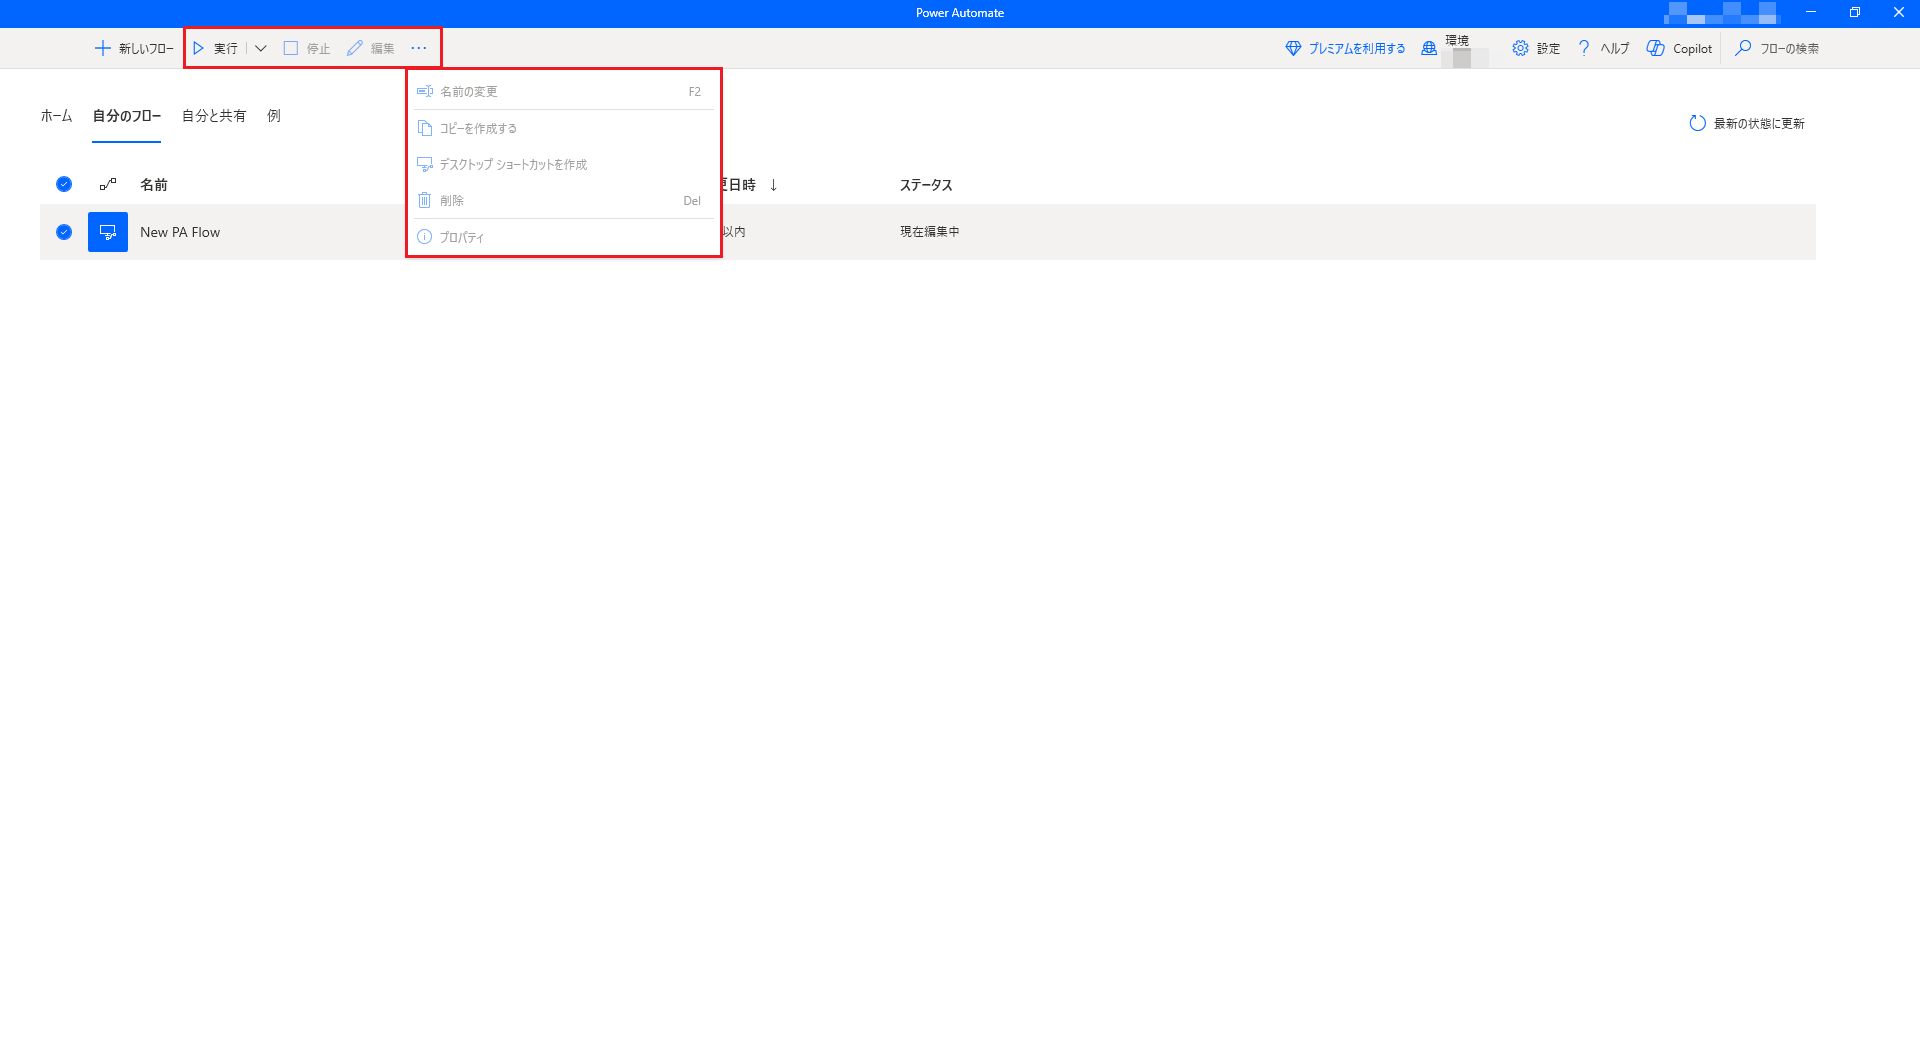This screenshot has height=1037, width=1920.
Task: Switch to the 自分と共有 tab
Action: tap(214, 116)
